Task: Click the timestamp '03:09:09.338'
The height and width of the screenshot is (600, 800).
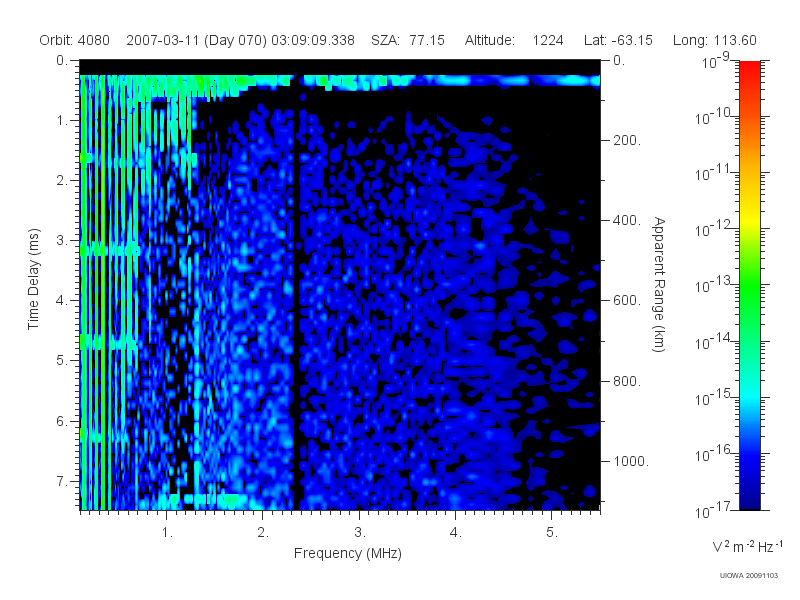Action: [313, 40]
